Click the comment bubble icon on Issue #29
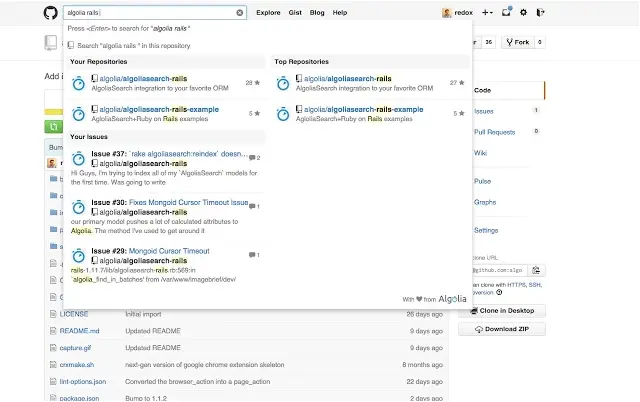640x402 pixels. 252,255
